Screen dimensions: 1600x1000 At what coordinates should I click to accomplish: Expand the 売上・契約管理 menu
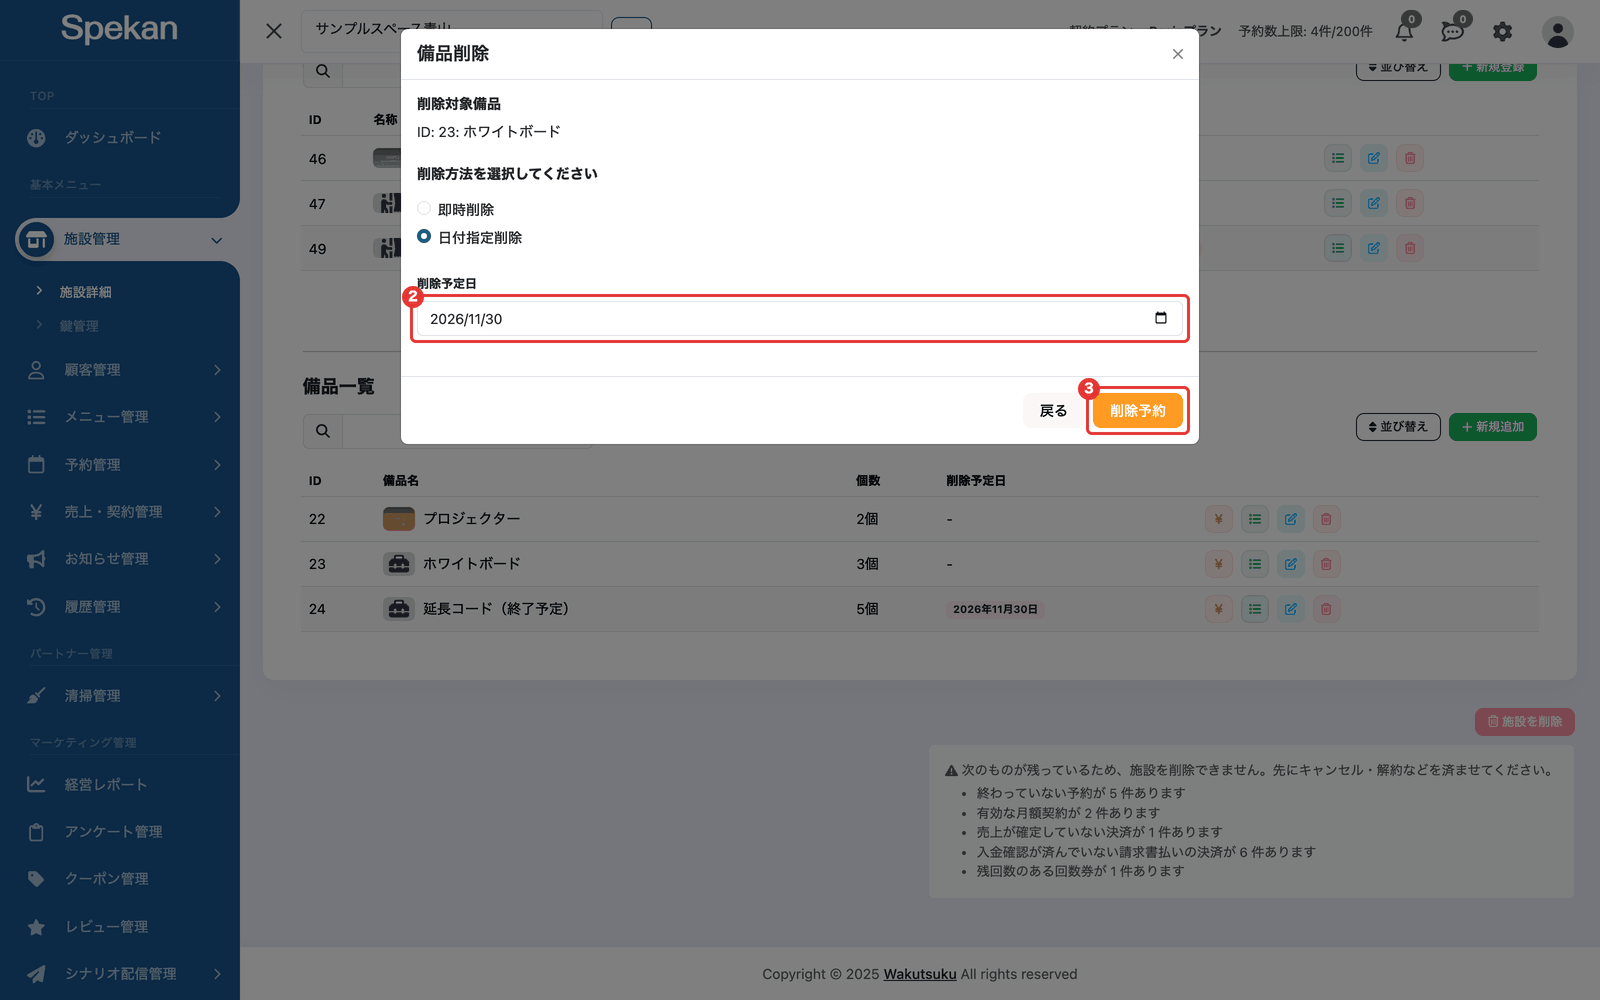(120, 512)
